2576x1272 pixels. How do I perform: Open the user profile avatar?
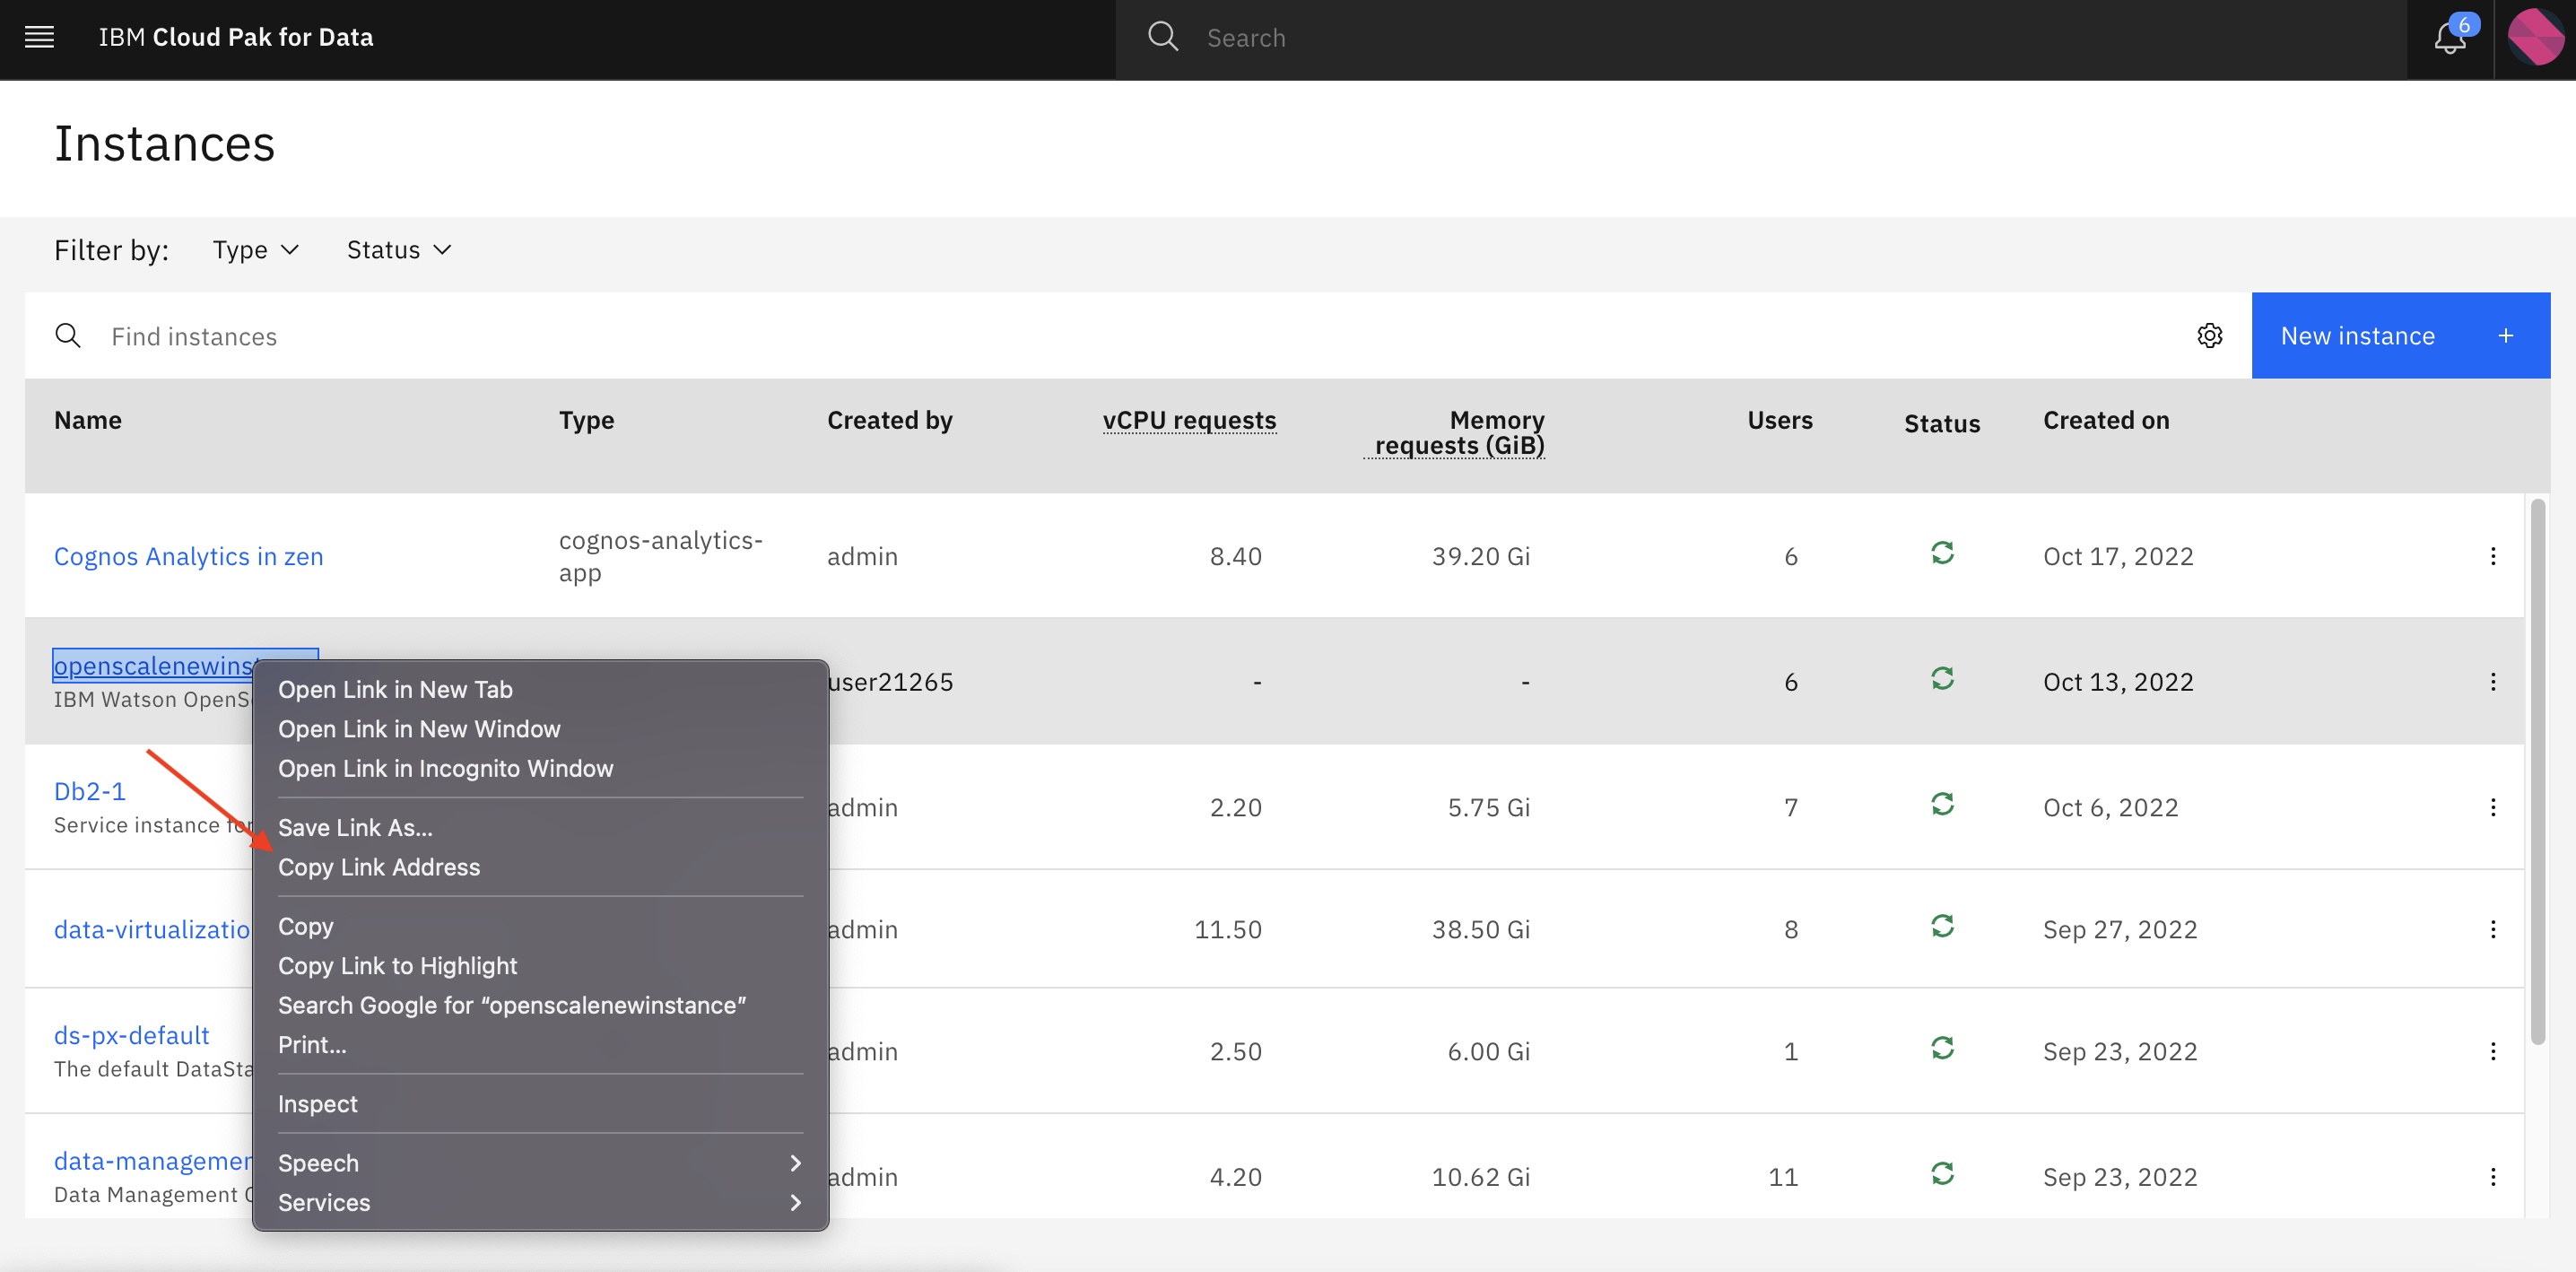[x=2535, y=38]
